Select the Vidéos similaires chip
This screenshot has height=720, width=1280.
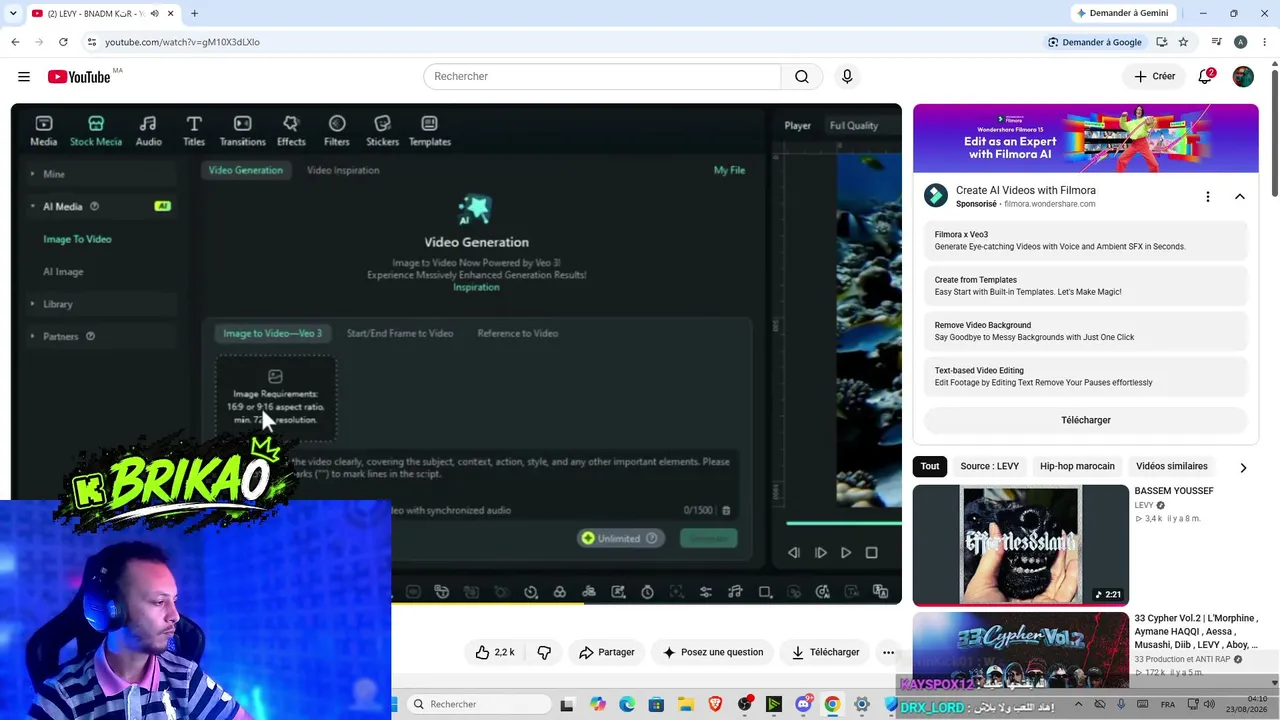[x=1172, y=466]
